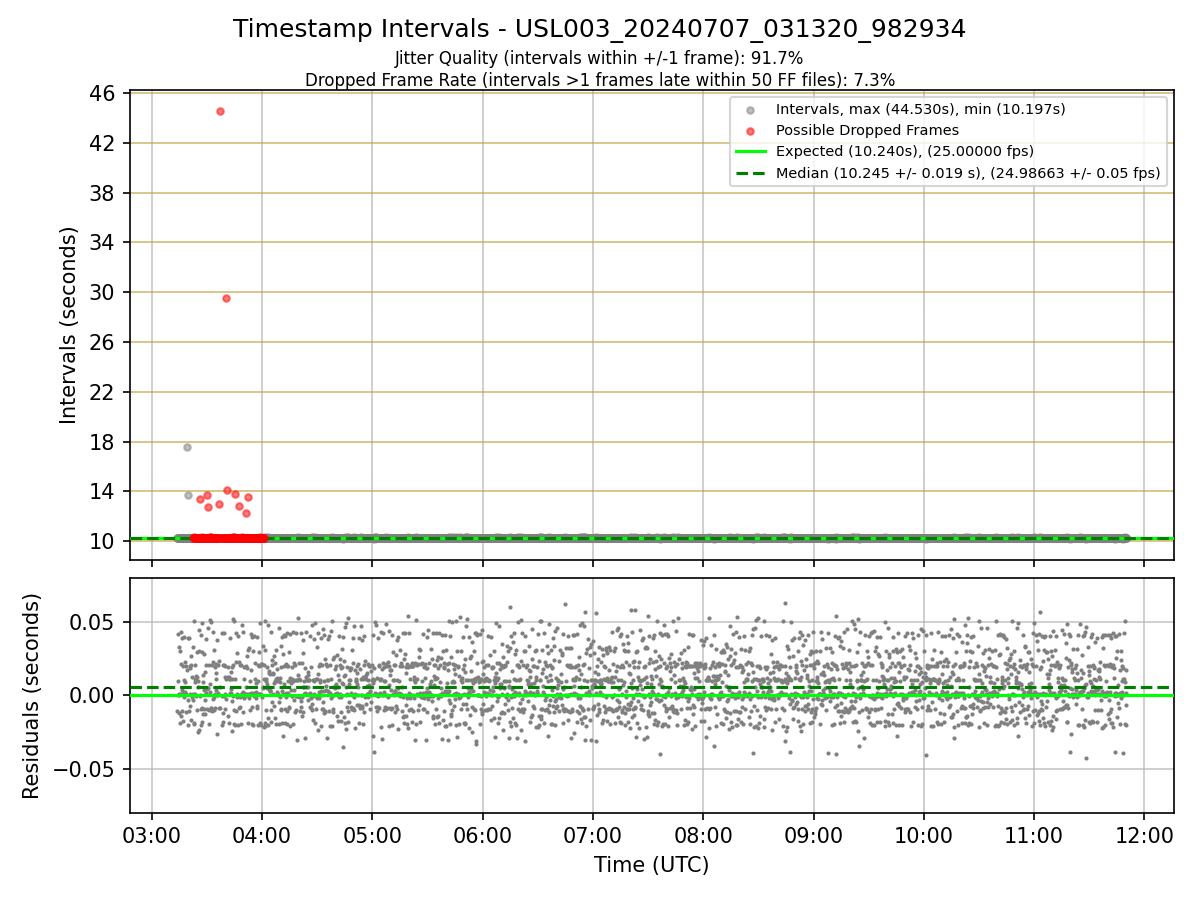Image resolution: width=1200 pixels, height=900 pixels.
Task: Click the 'Intervals (seconds)' y-axis label
Action: coord(68,325)
